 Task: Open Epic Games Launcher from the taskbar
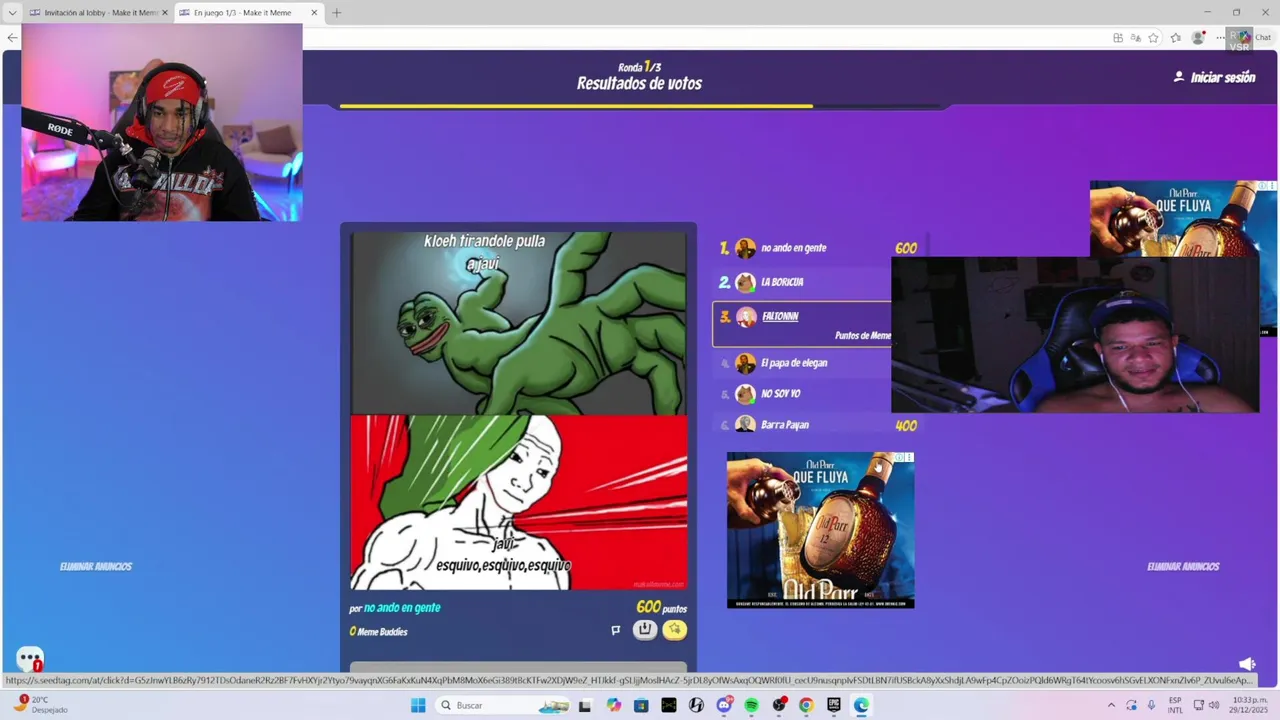tap(833, 705)
